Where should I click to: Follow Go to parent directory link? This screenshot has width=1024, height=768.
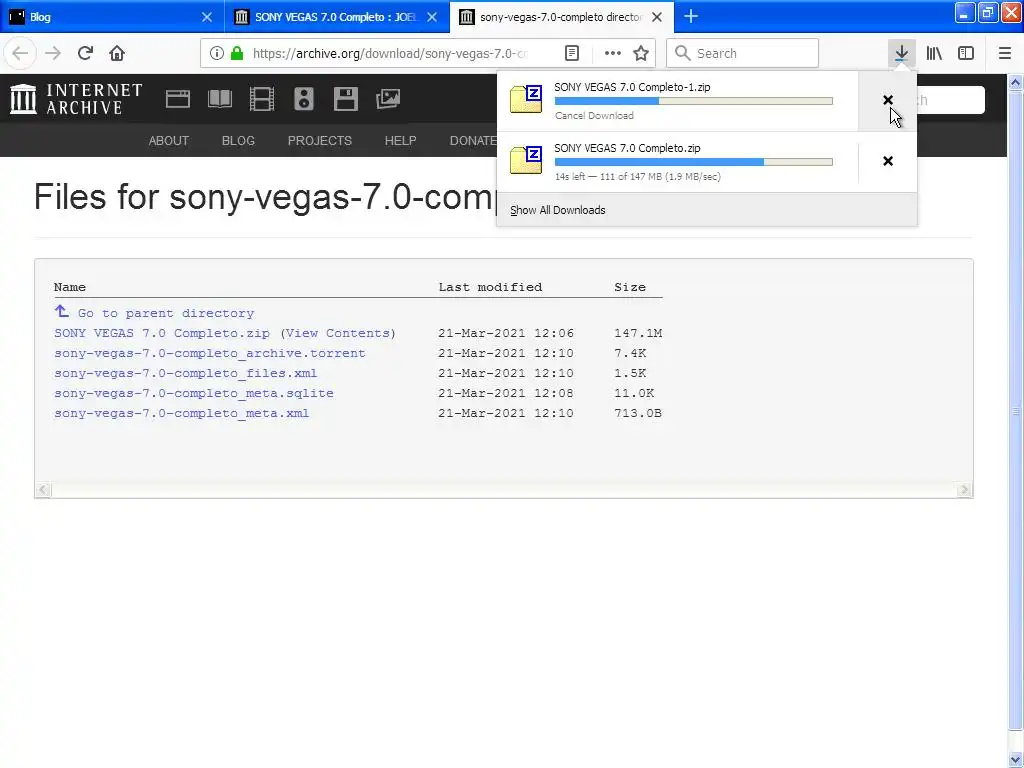point(166,313)
